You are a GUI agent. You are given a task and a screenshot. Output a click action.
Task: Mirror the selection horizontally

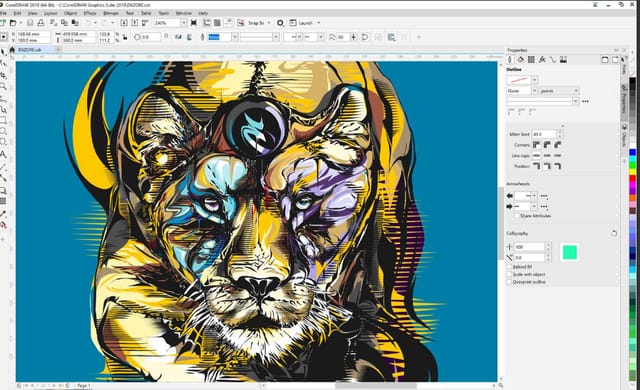click(178, 37)
